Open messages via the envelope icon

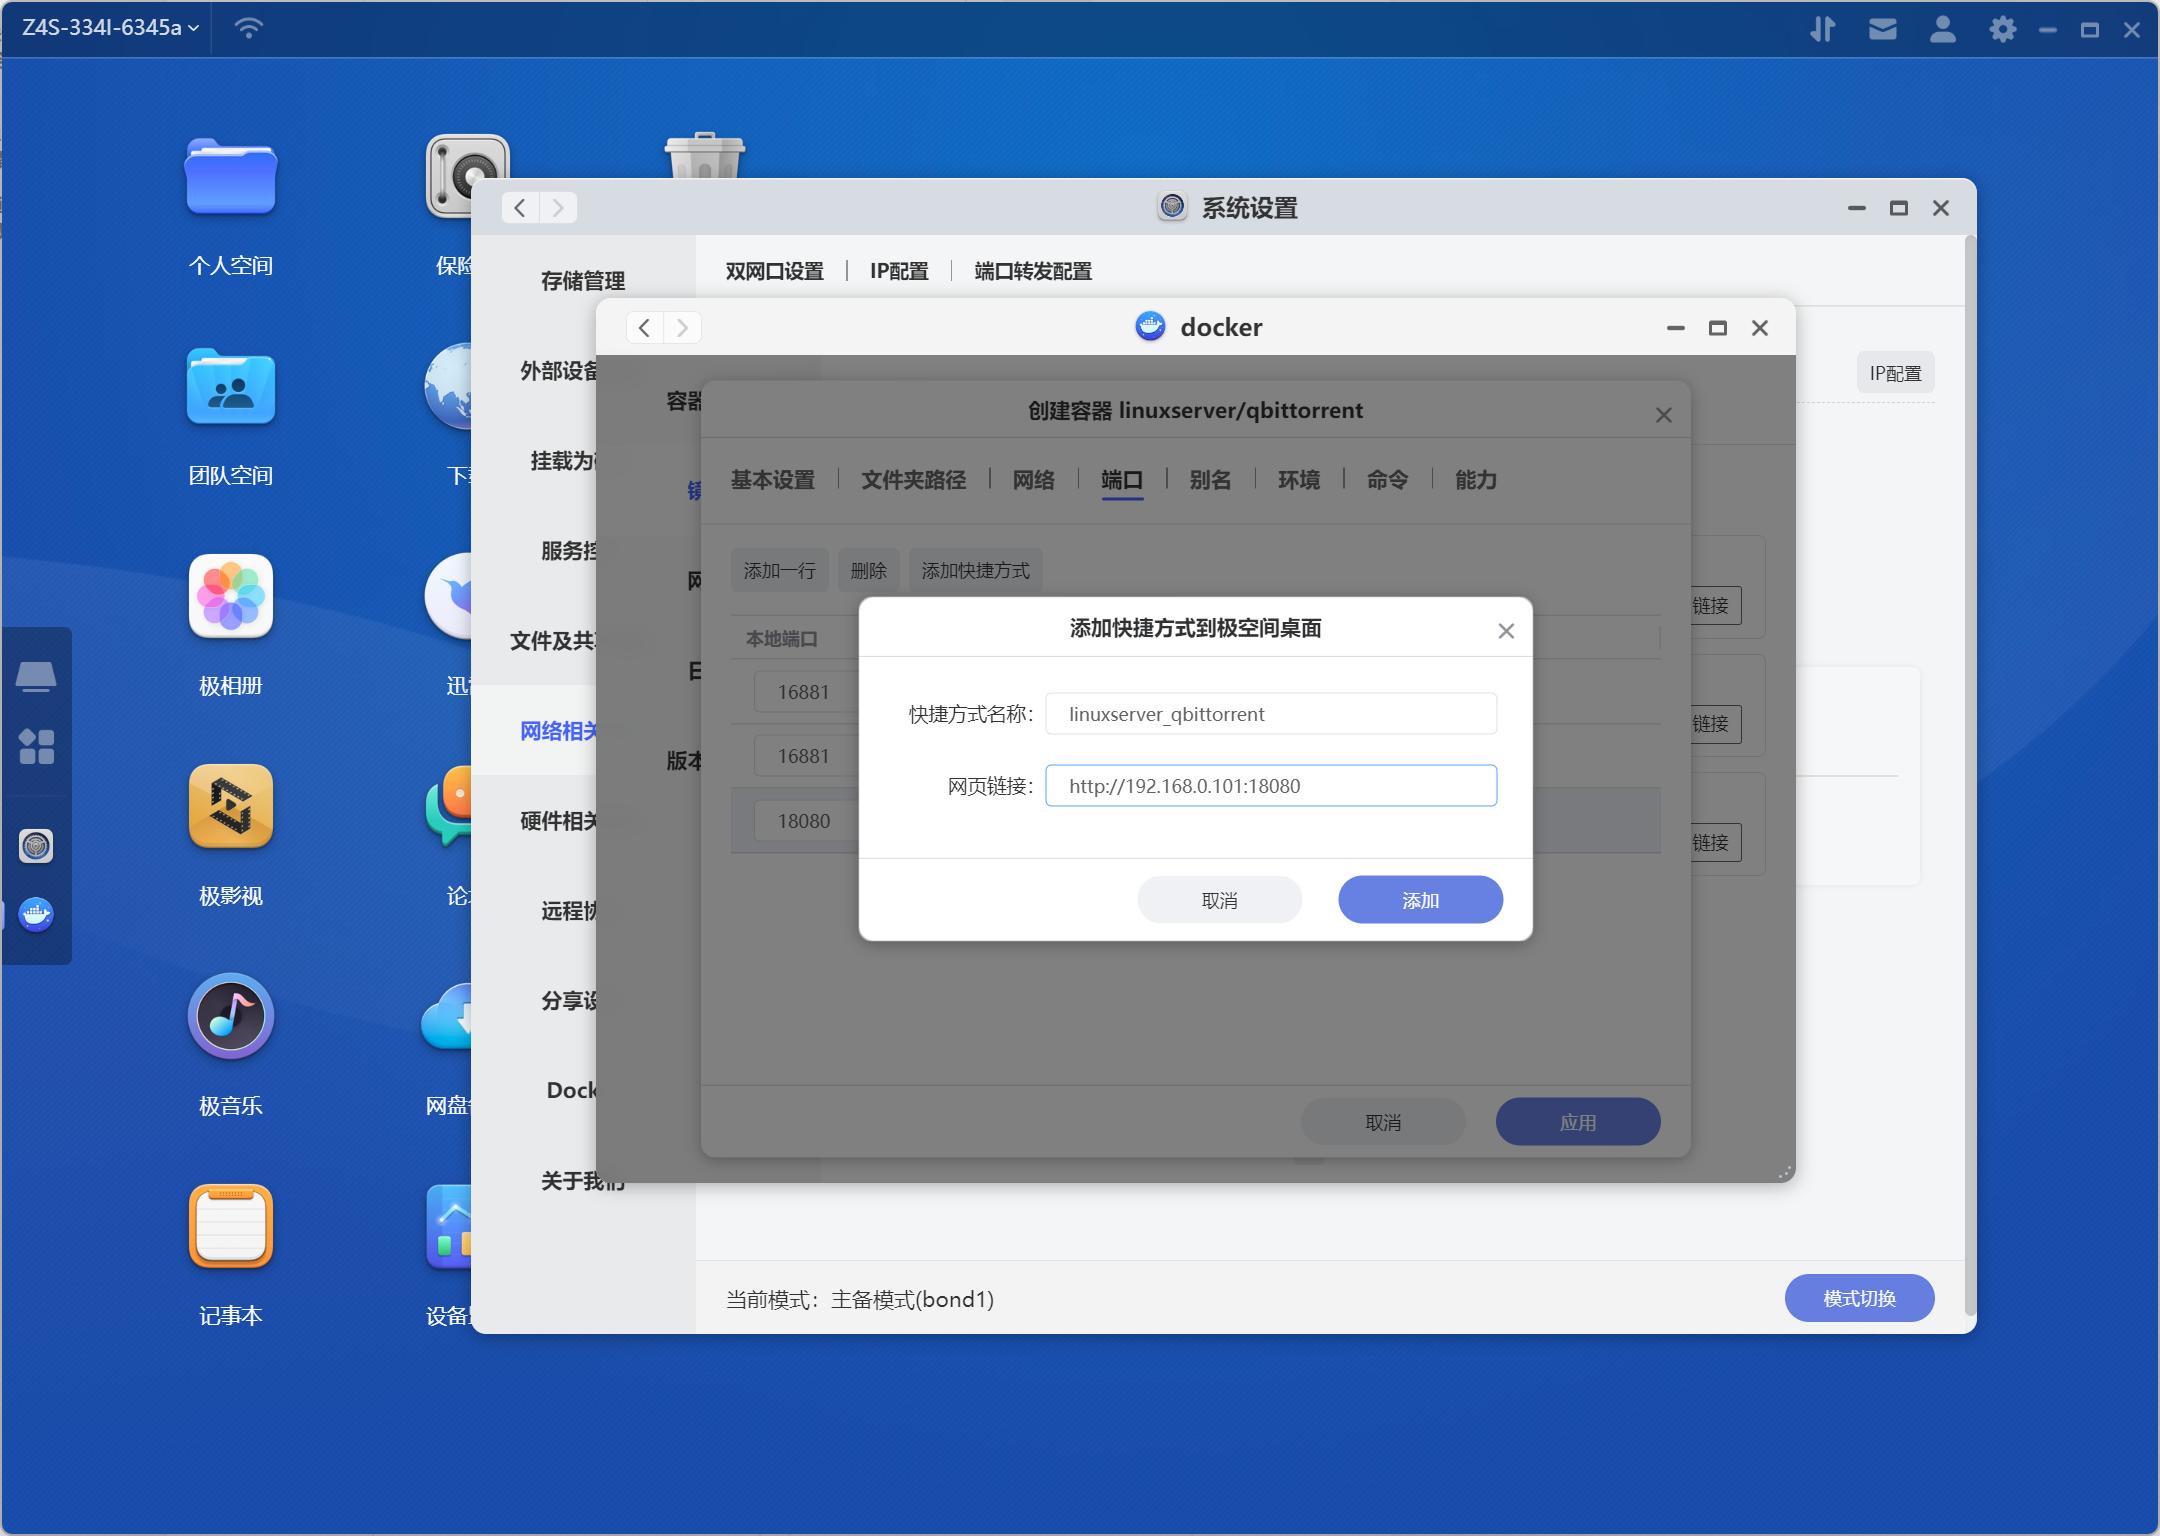pos(1884,29)
